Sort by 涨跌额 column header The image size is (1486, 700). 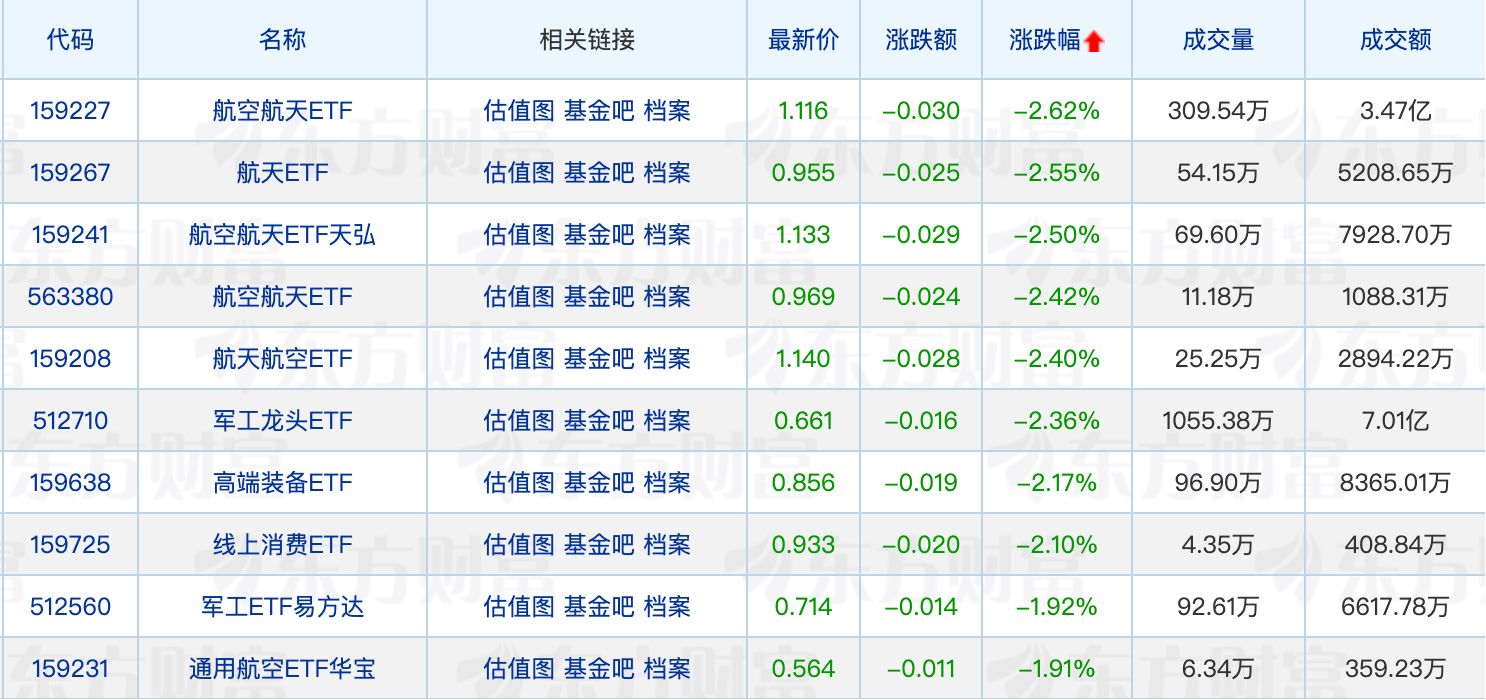[921, 40]
